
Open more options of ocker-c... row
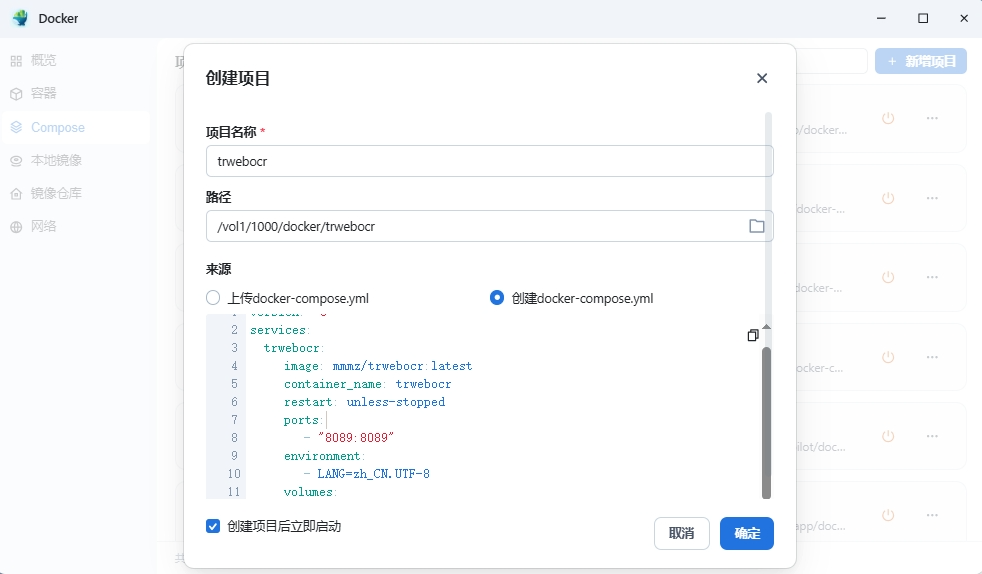(x=932, y=357)
